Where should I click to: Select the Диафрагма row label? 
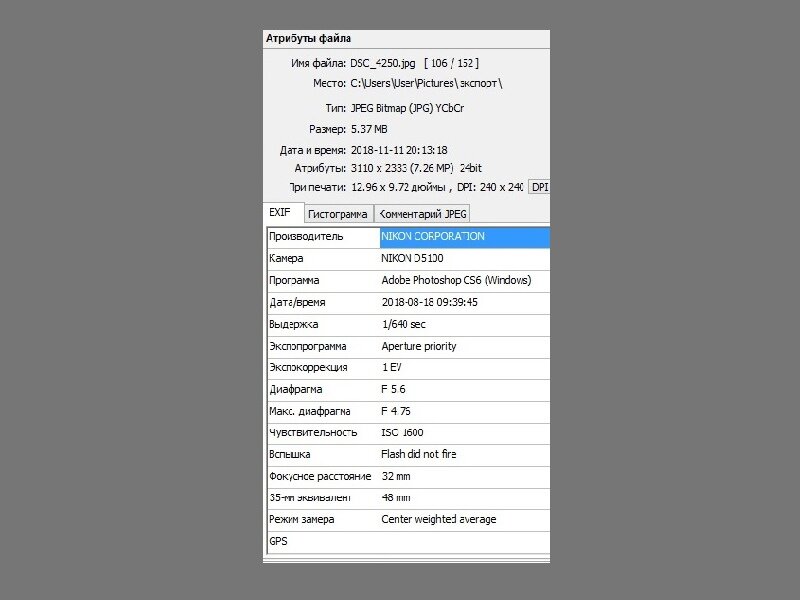(296, 389)
